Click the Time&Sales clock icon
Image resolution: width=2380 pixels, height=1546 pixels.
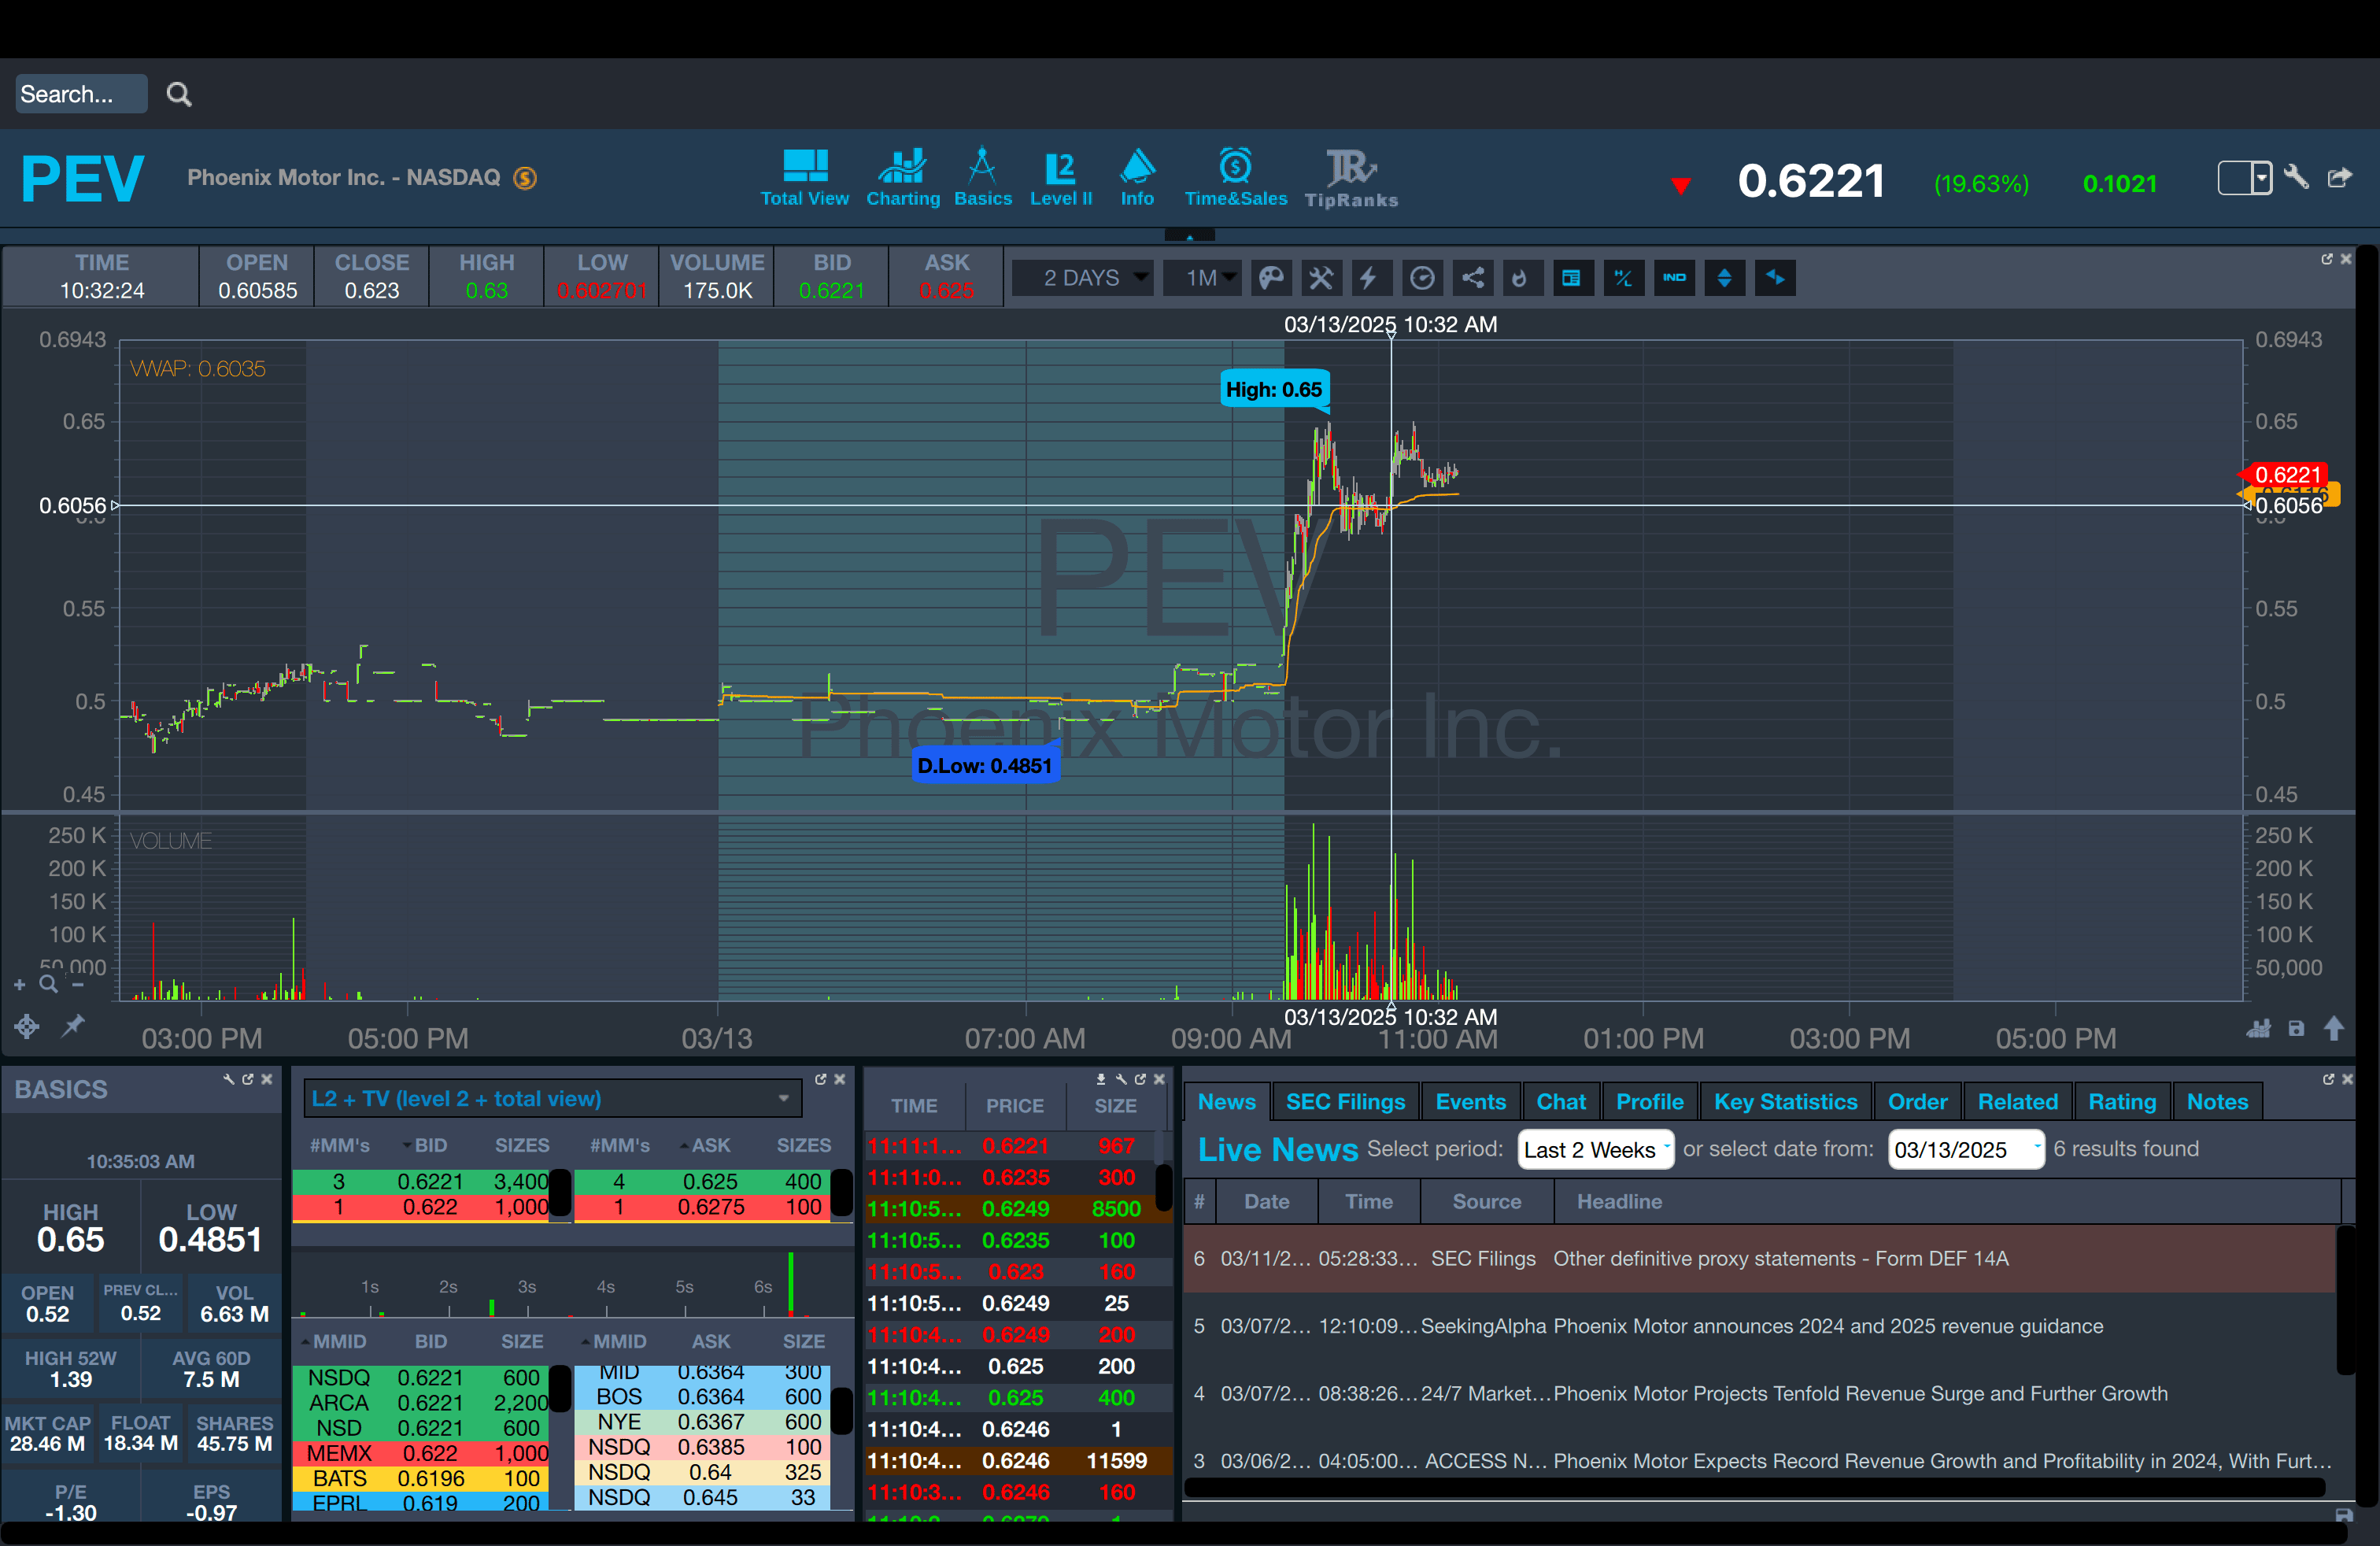[1235, 166]
